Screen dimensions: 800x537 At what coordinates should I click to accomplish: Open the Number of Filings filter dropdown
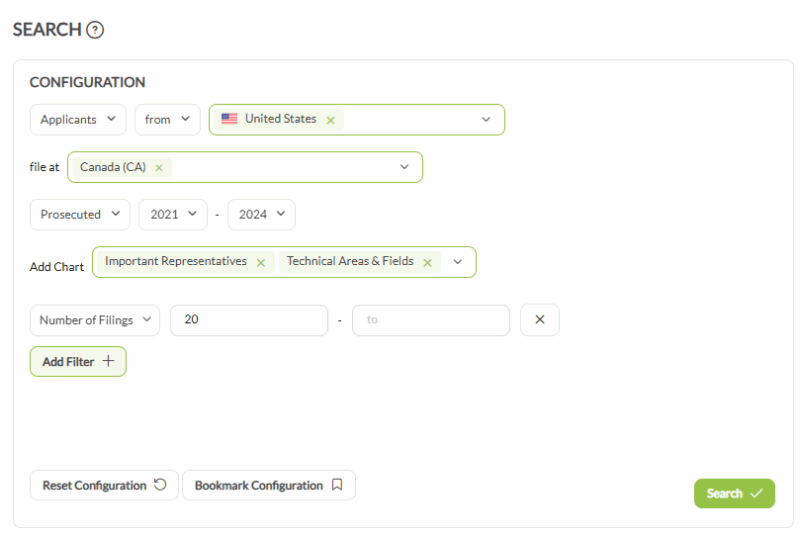click(94, 320)
